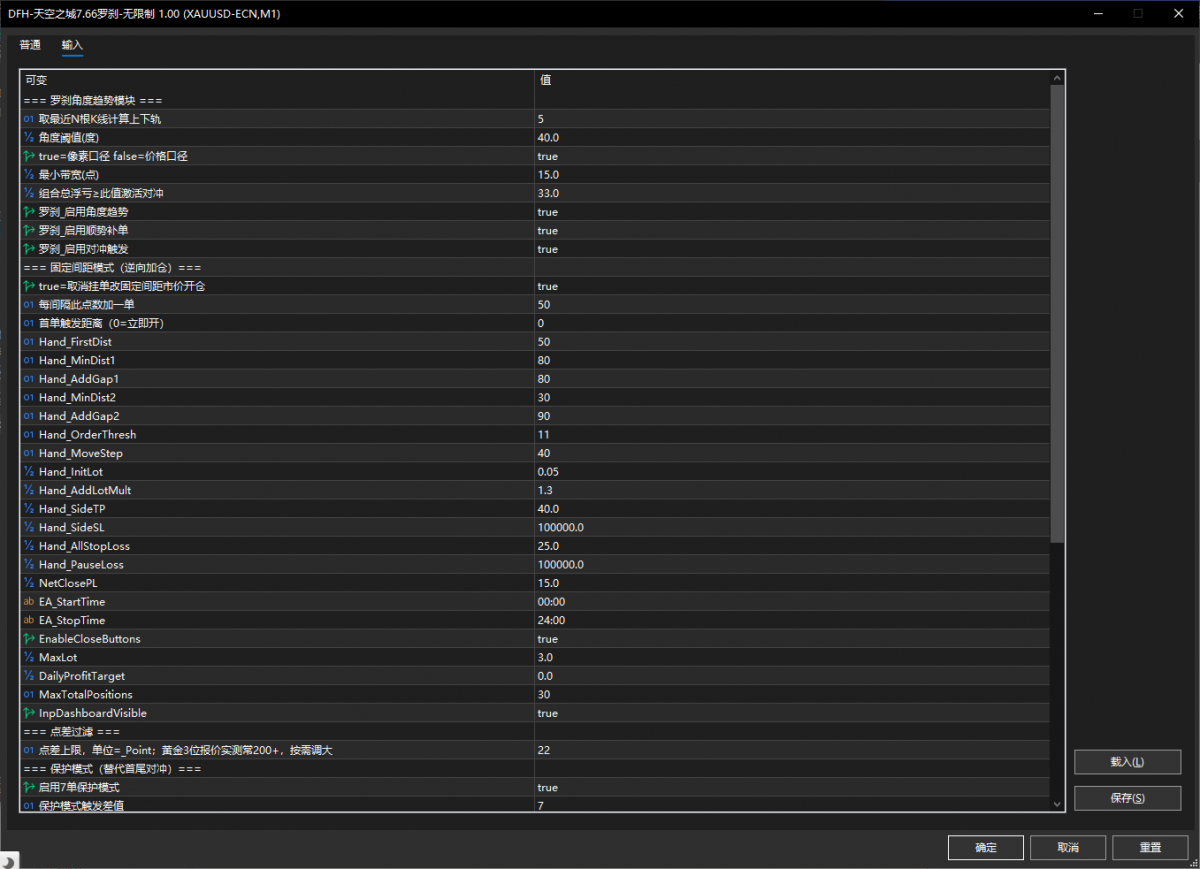Click the scrollbar down arrow of the inputs list
This screenshot has height=869, width=1200.
1057,803
